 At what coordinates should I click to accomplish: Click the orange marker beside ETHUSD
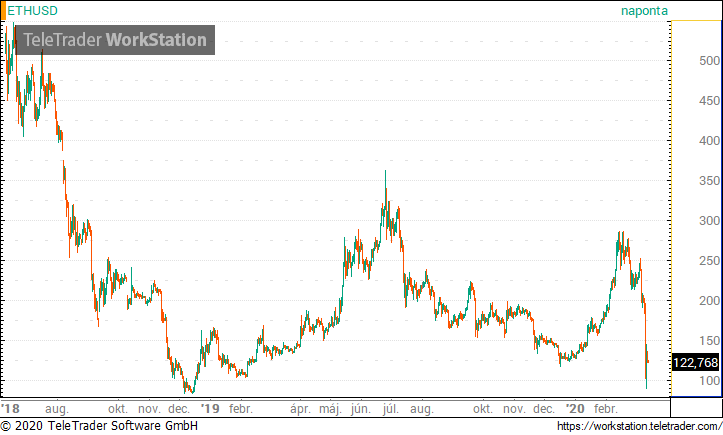coord(3,11)
